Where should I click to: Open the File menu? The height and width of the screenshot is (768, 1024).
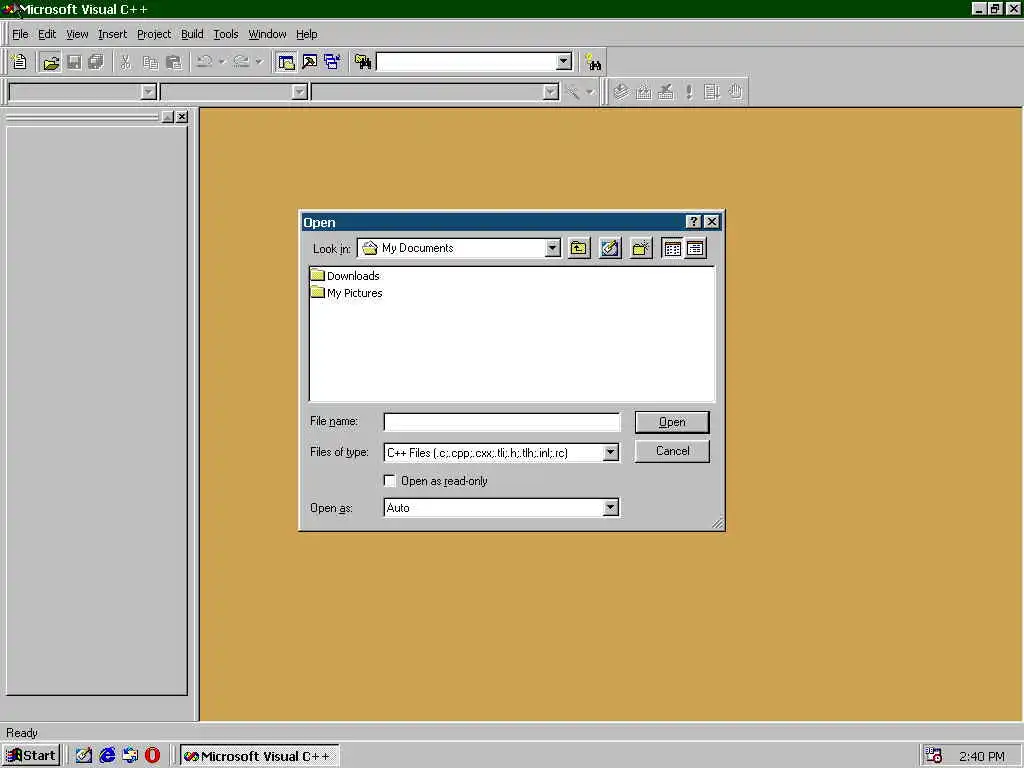click(20, 34)
